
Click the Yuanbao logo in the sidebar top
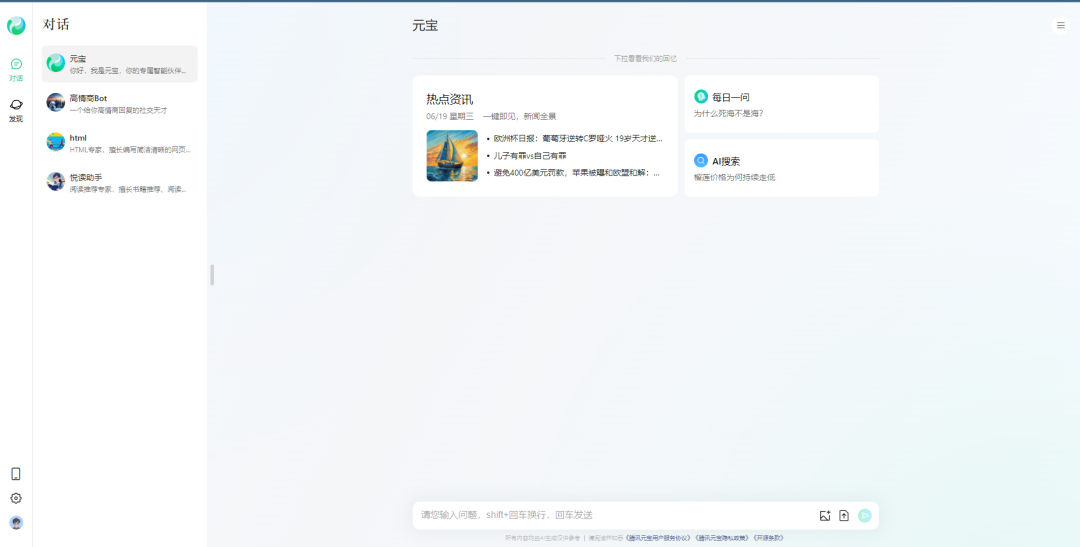click(x=16, y=25)
